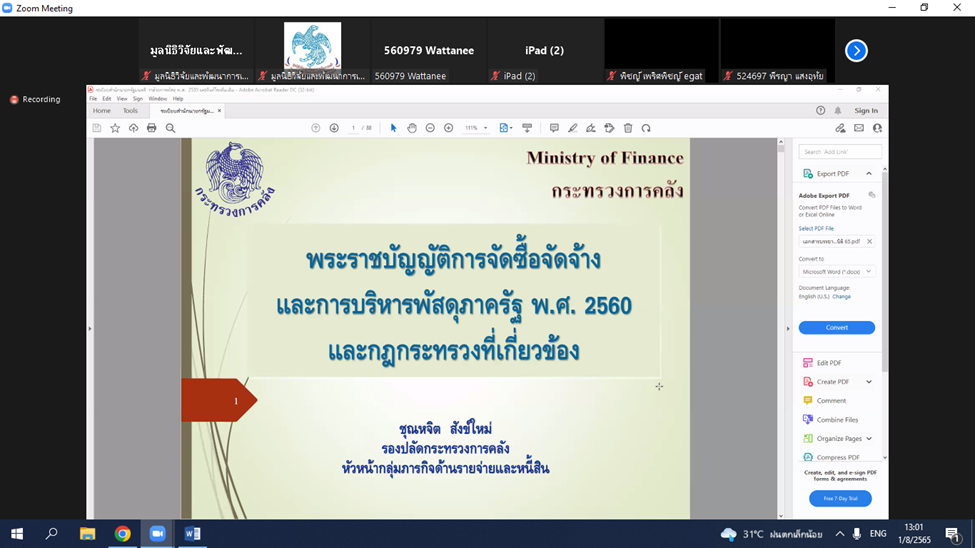Star the document as a favorite

[x=115, y=128]
